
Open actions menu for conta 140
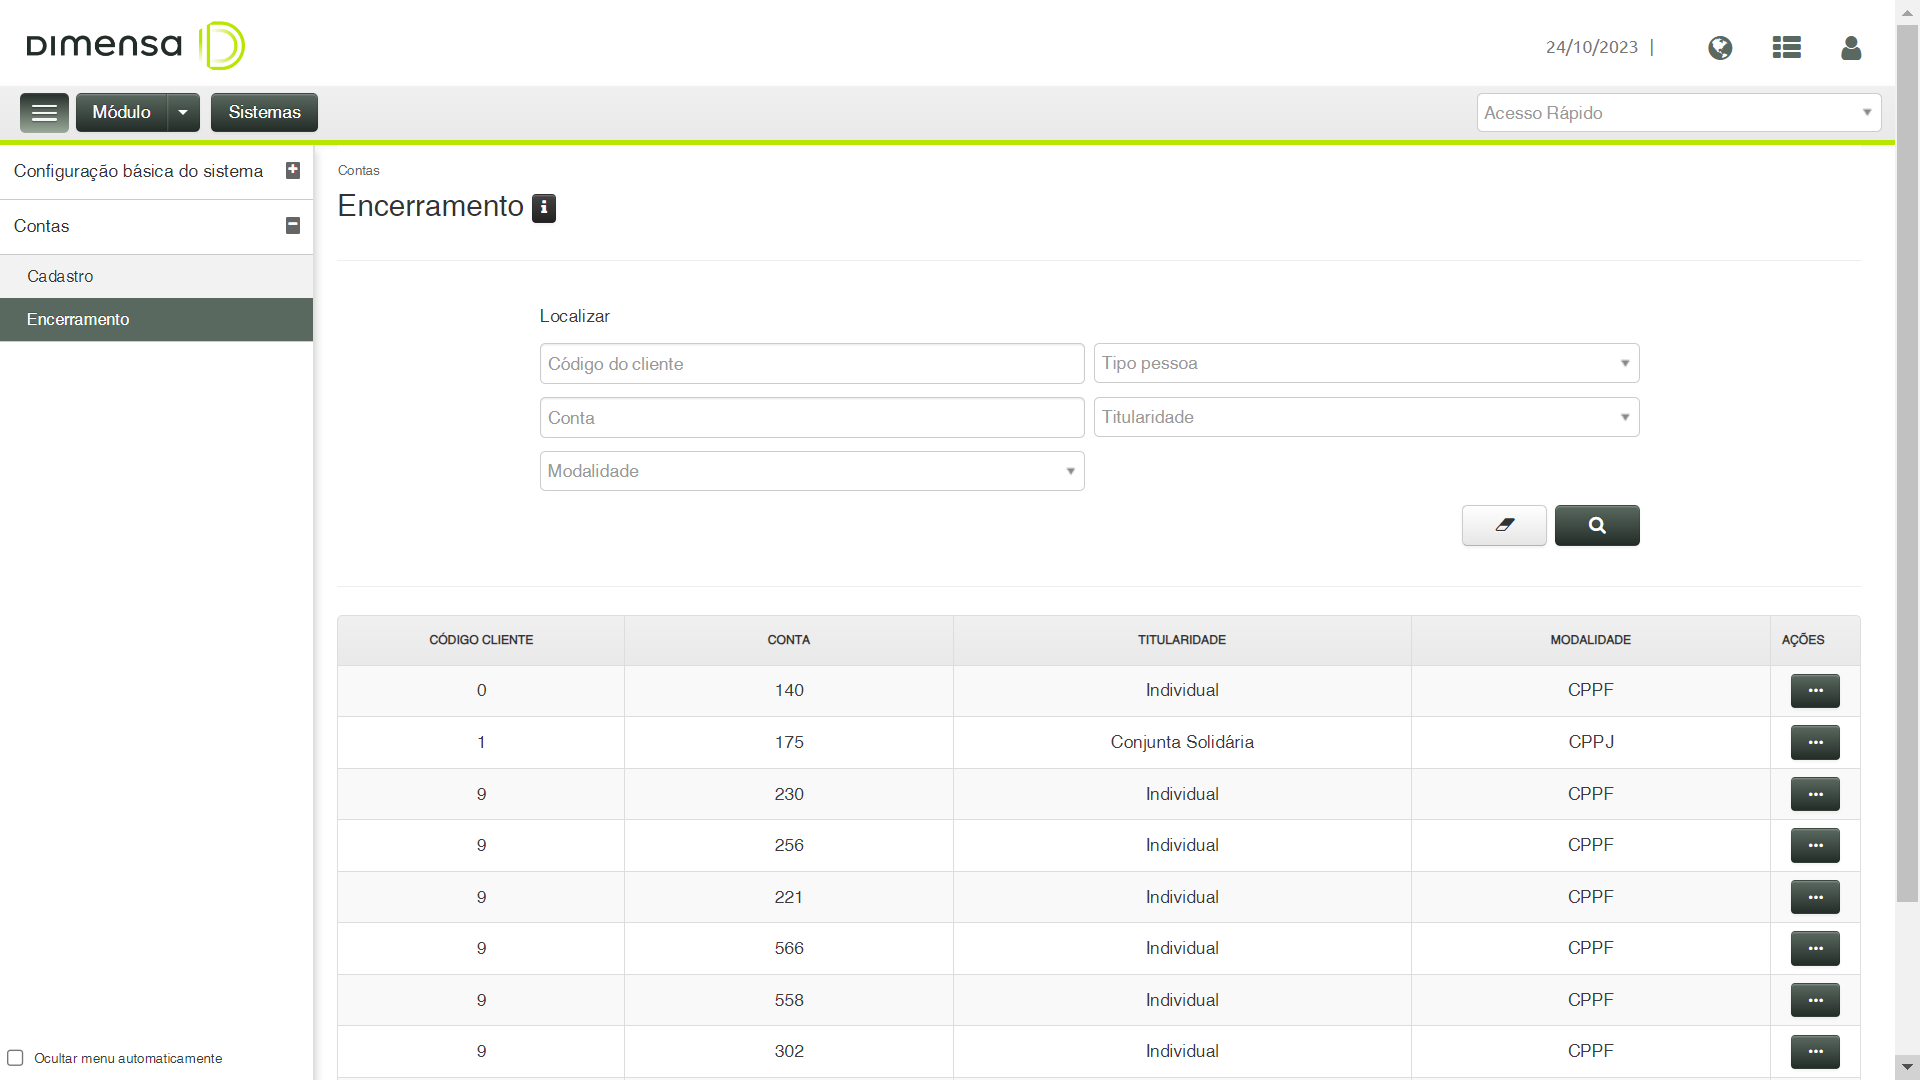tap(1815, 691)
